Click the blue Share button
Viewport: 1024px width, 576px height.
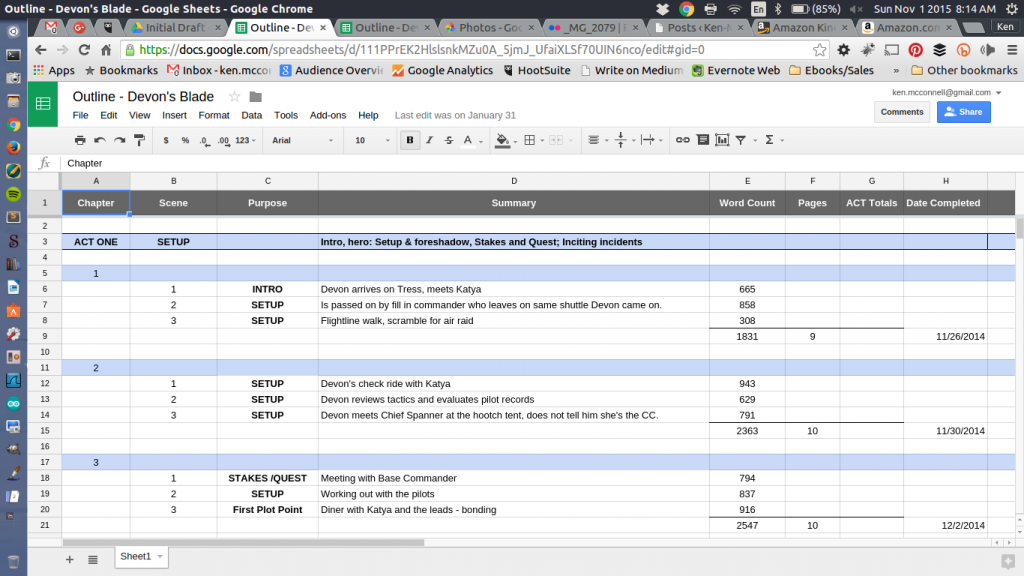click(963, 112)
